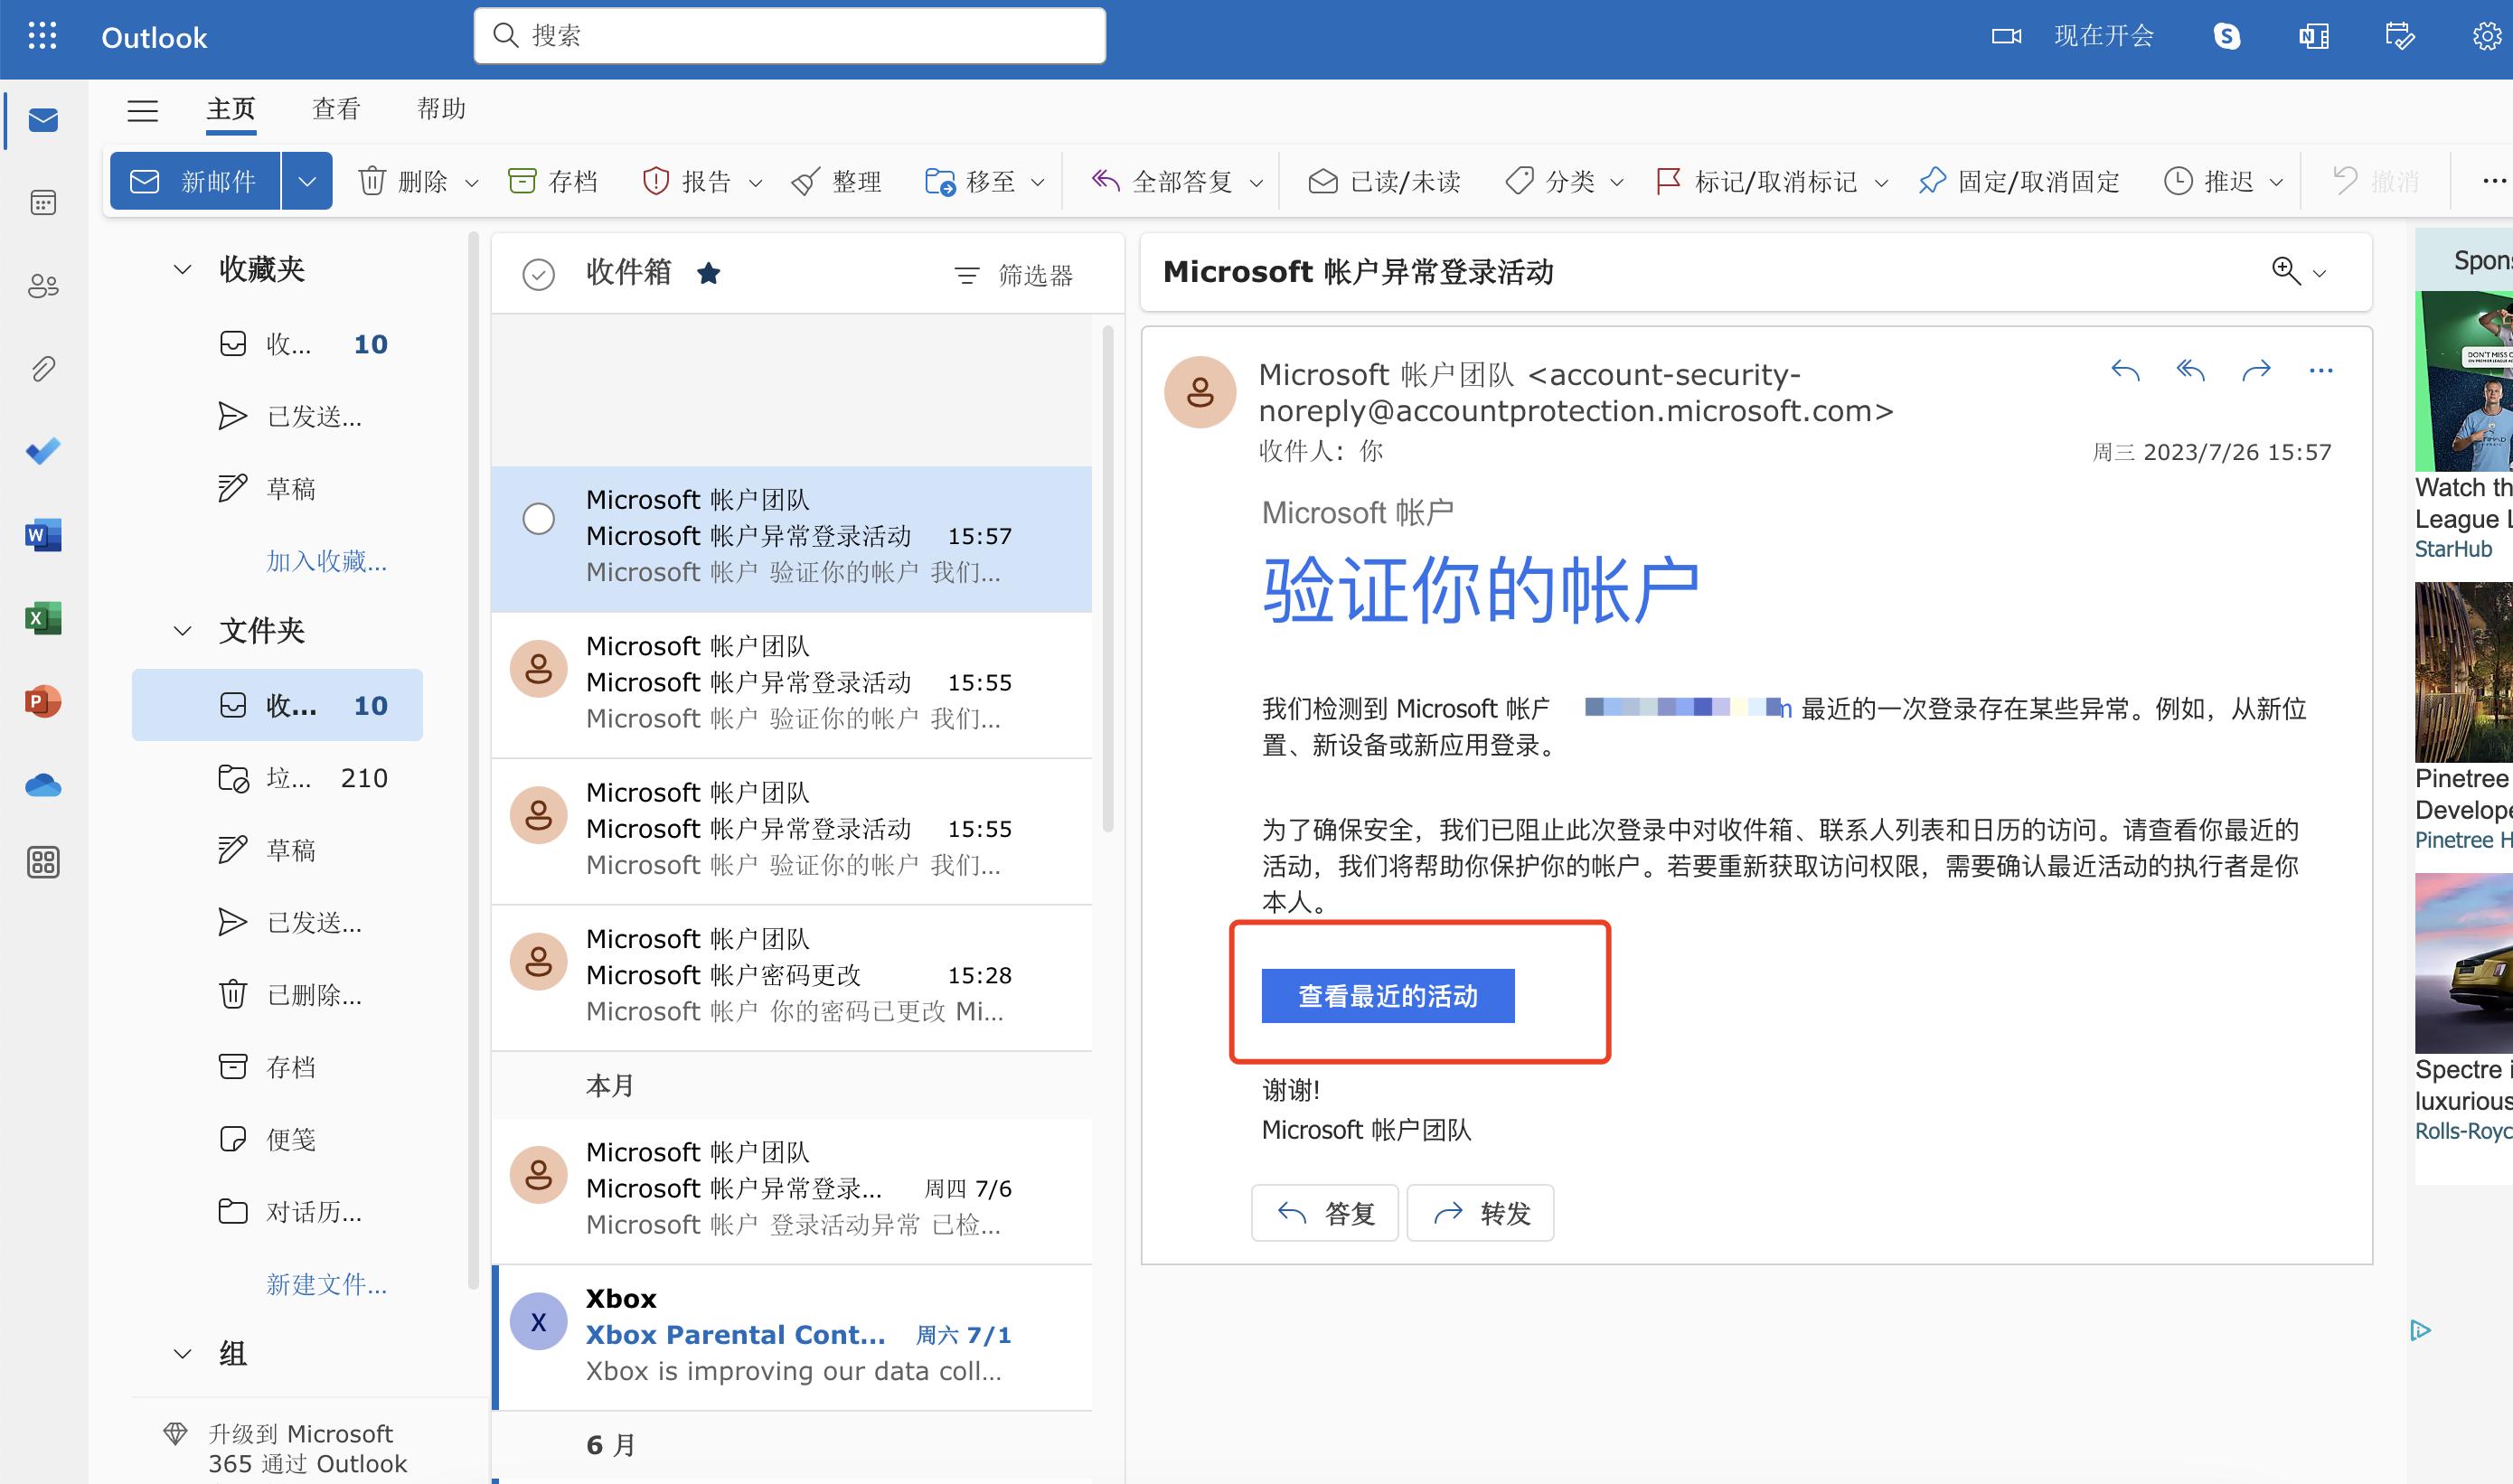Open more actions ellipsis in message header
This screenshot has height=1484, width=2513.
(x=2321, y=371)
